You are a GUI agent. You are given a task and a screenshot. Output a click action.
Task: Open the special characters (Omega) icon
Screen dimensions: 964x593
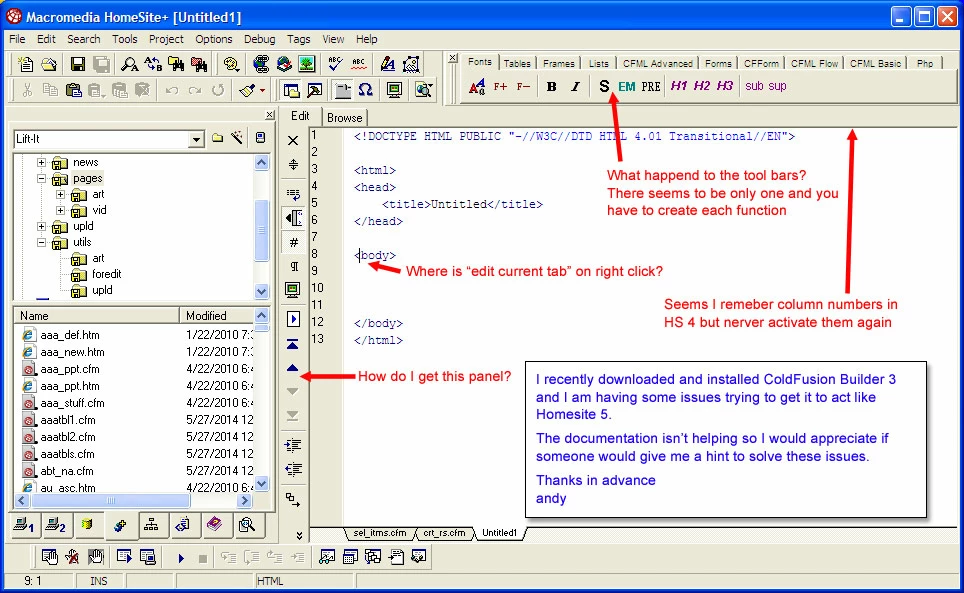(366, 90)
